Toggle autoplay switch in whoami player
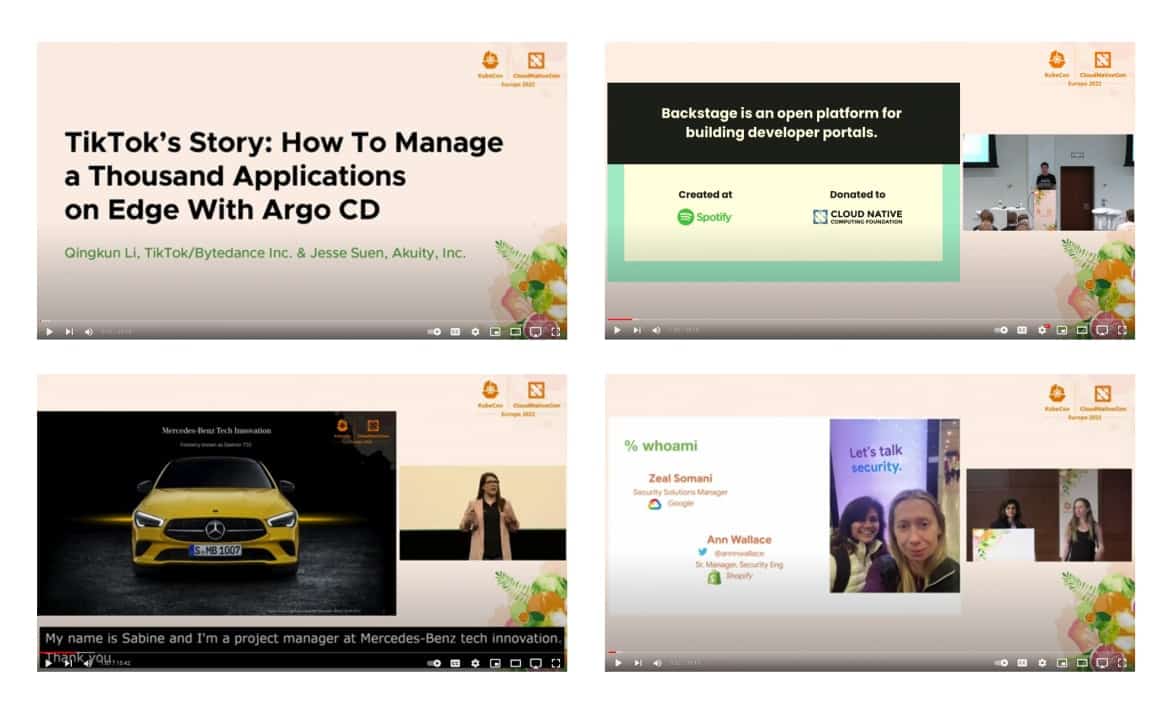This screenshot has width=1172, height=708. (x=1002, y=662)
